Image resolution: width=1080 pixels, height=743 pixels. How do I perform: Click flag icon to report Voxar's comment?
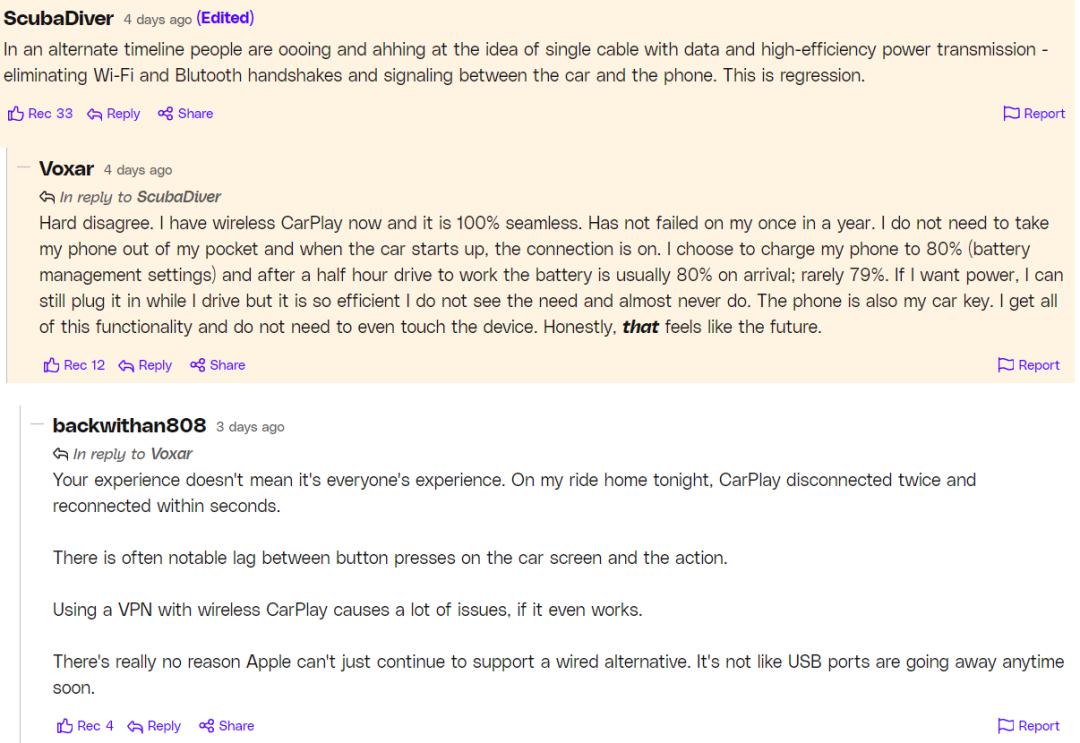(1006, 365)
